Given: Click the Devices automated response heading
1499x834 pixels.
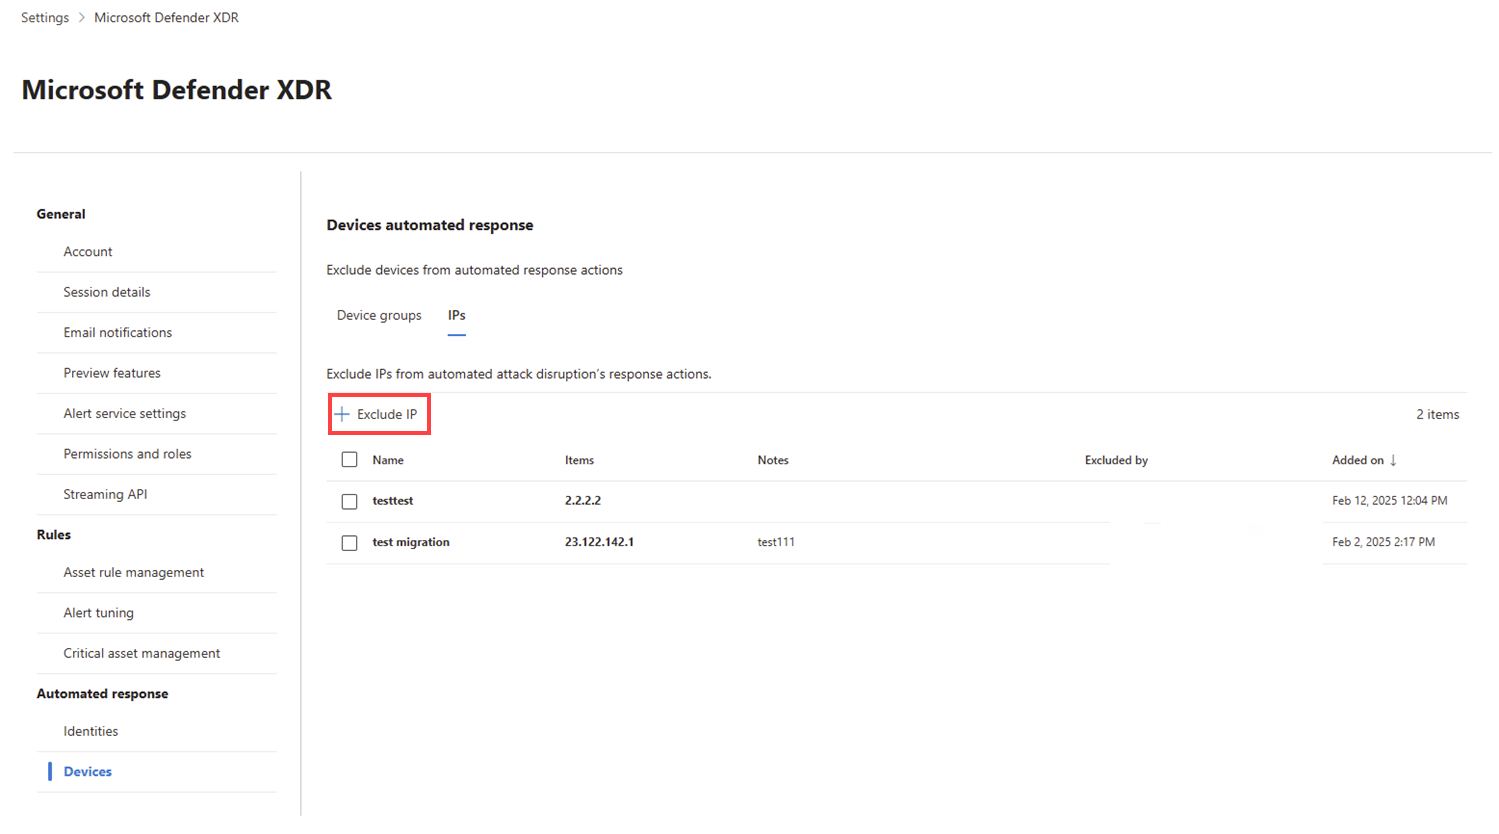Looking at the screenshot, I should coord(430,225).
